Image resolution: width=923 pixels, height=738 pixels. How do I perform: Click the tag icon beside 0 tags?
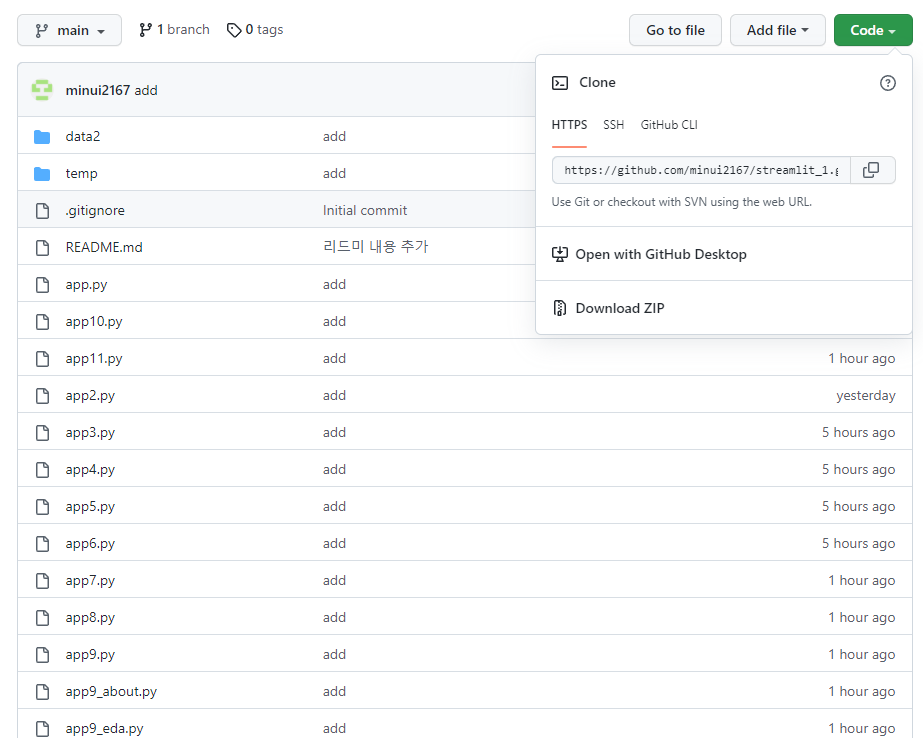pos(234,30)
